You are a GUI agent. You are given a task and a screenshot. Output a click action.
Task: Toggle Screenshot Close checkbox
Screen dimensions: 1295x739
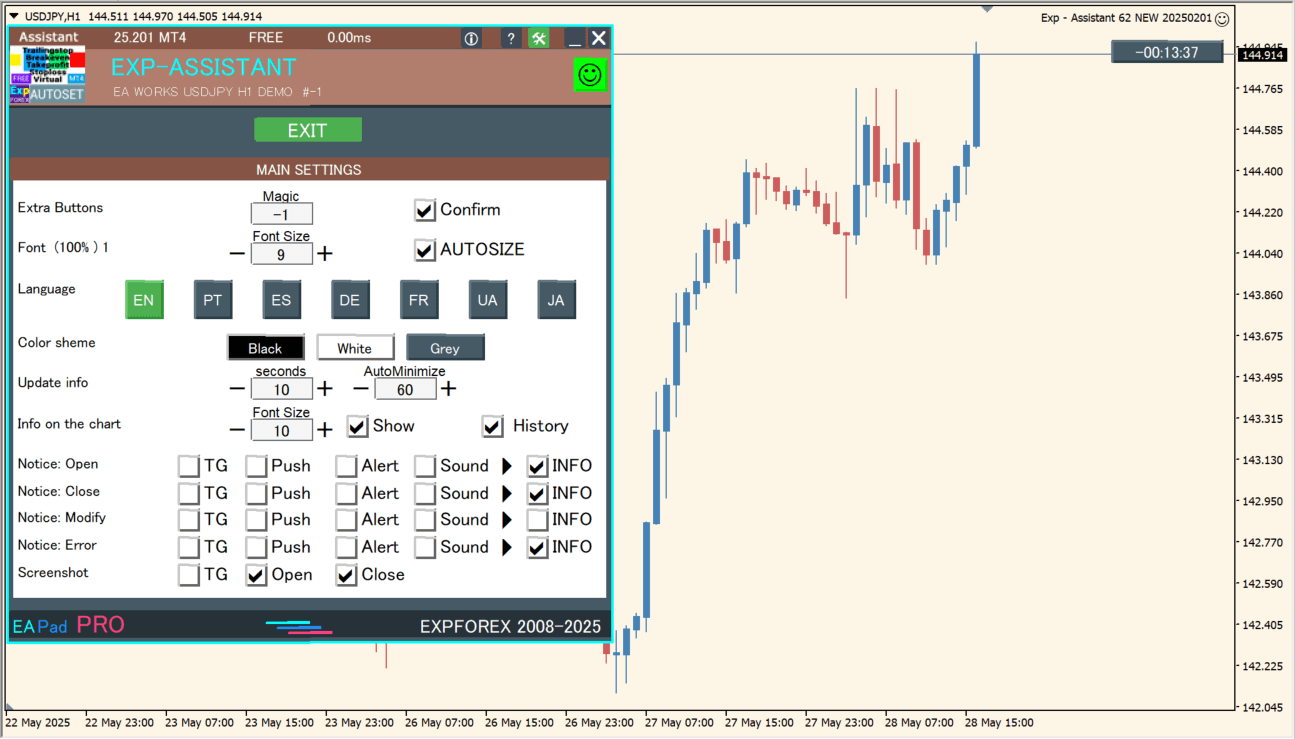[347, 575]
